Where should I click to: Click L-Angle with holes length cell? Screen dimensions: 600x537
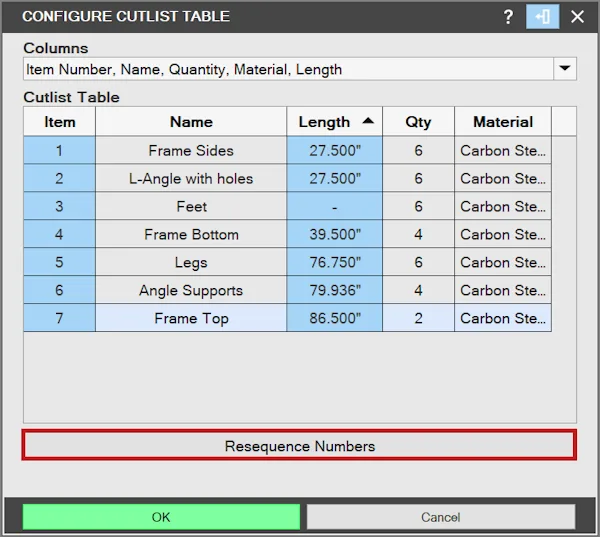pyautogui.click(x=334, y=178)
